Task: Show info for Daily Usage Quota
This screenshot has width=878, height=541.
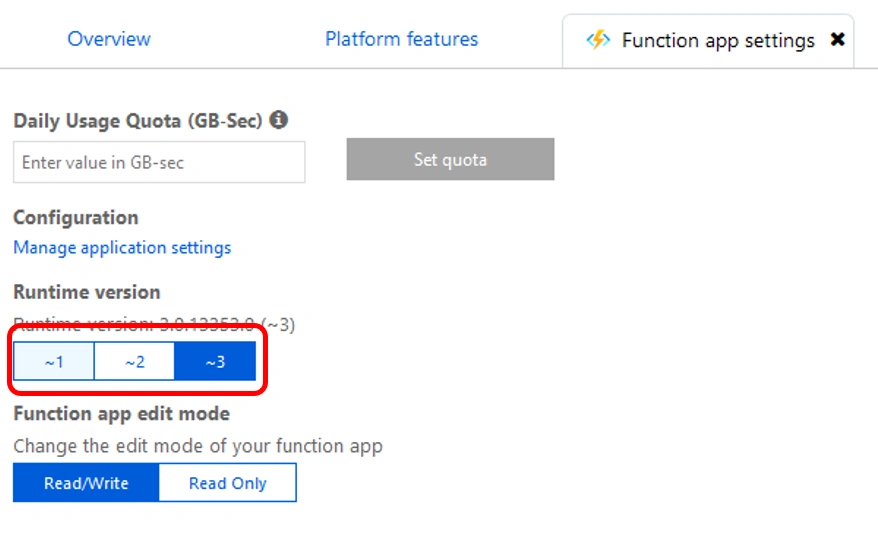Action: [278, 119]
